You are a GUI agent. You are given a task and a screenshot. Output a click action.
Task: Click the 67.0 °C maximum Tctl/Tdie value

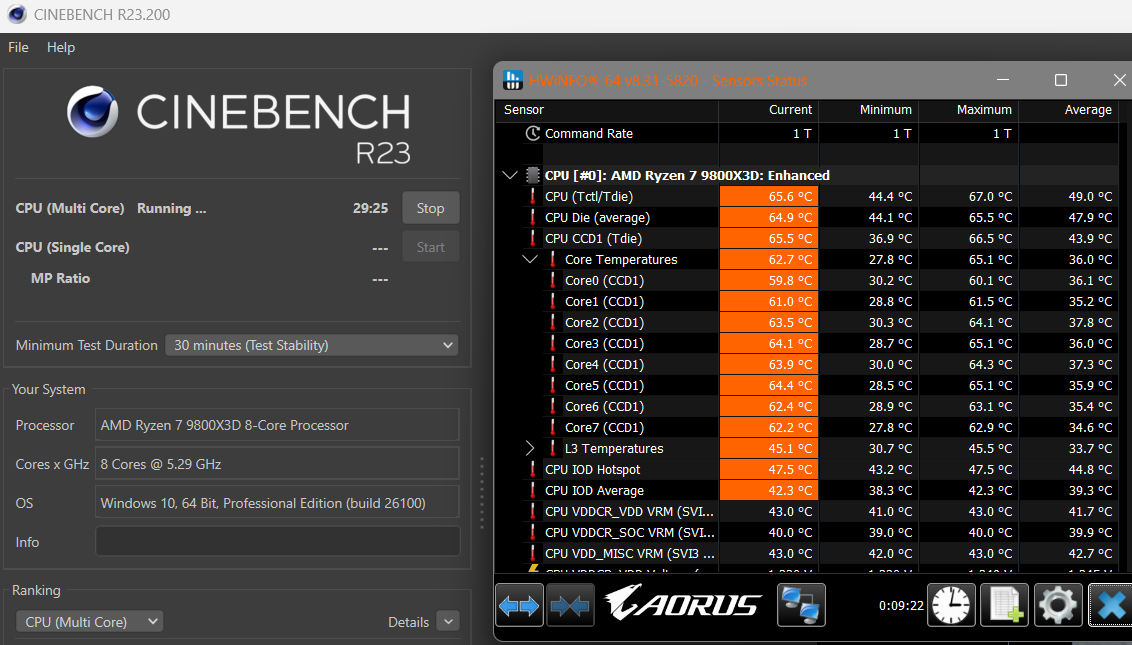click(x=990, y=196)
